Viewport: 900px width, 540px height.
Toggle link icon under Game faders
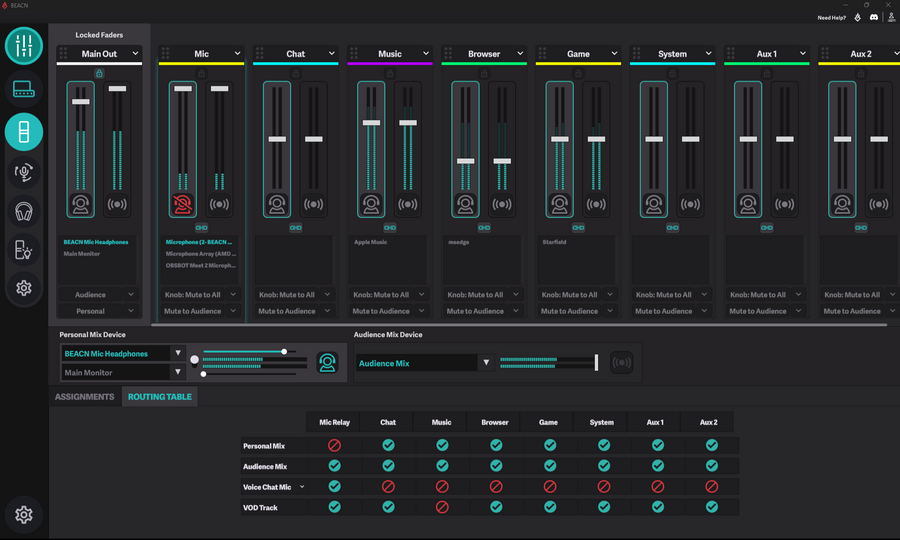coord(578,228)
